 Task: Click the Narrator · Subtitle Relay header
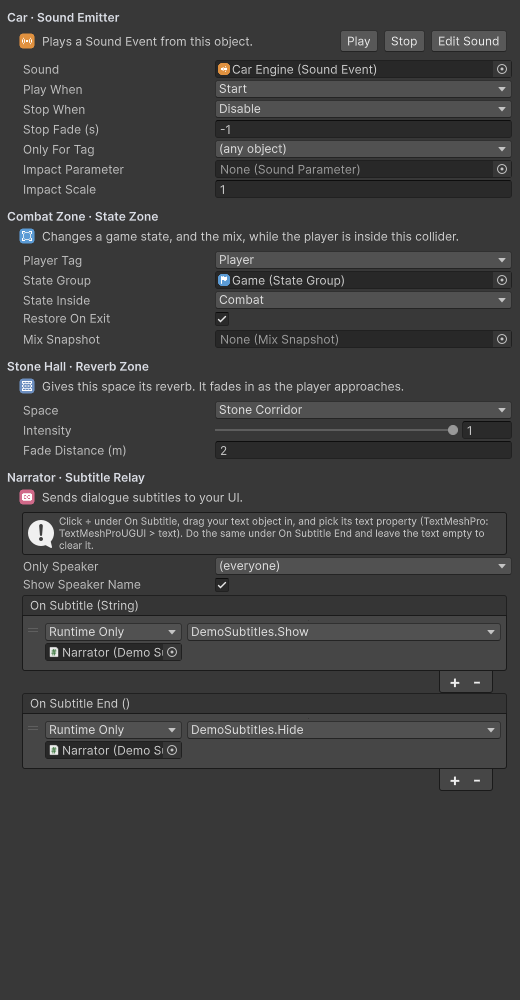(x=76, y=478)
